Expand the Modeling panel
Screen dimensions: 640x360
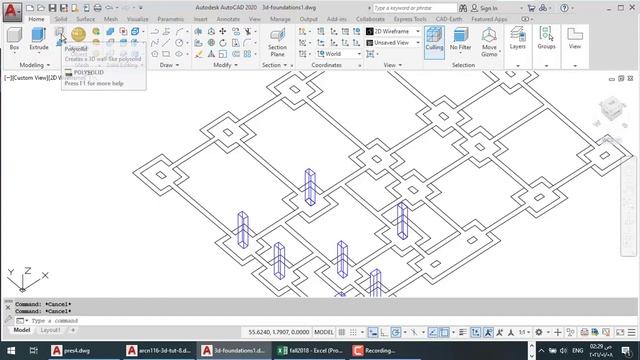click(x=35, y=65)
